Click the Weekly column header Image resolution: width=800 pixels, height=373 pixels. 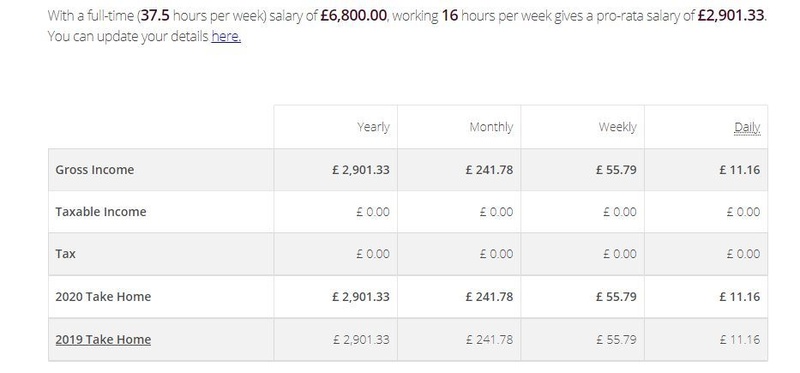(x=617, y=127)
